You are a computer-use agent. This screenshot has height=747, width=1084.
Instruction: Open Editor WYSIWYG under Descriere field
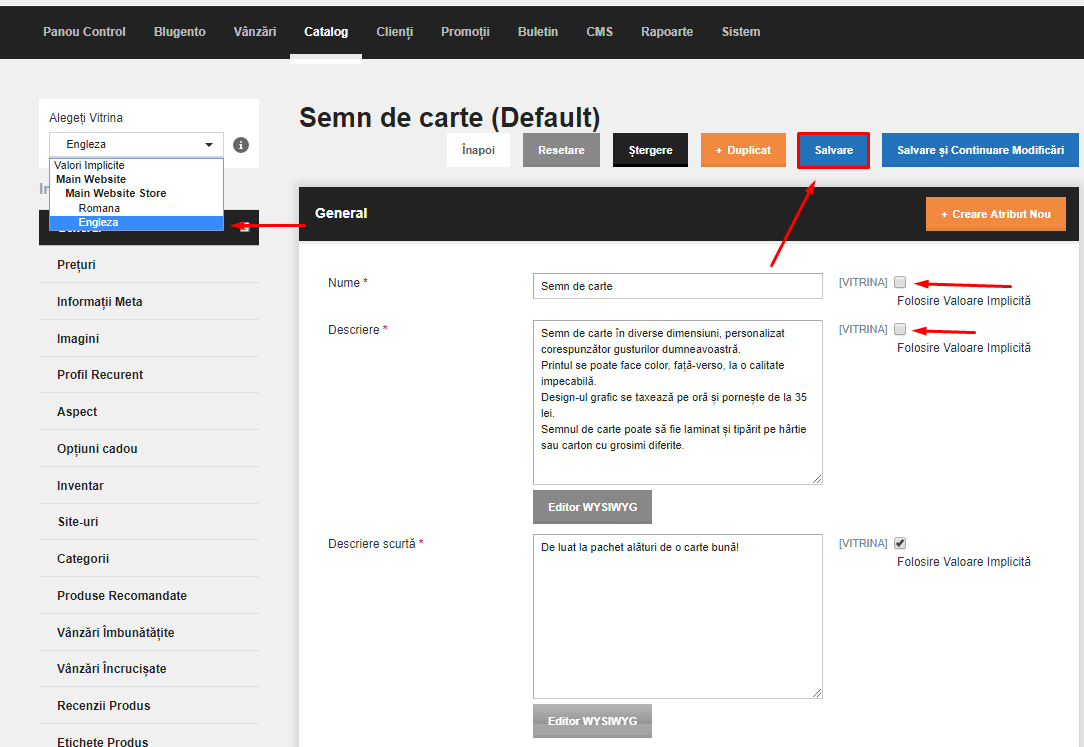coord(592,507)
